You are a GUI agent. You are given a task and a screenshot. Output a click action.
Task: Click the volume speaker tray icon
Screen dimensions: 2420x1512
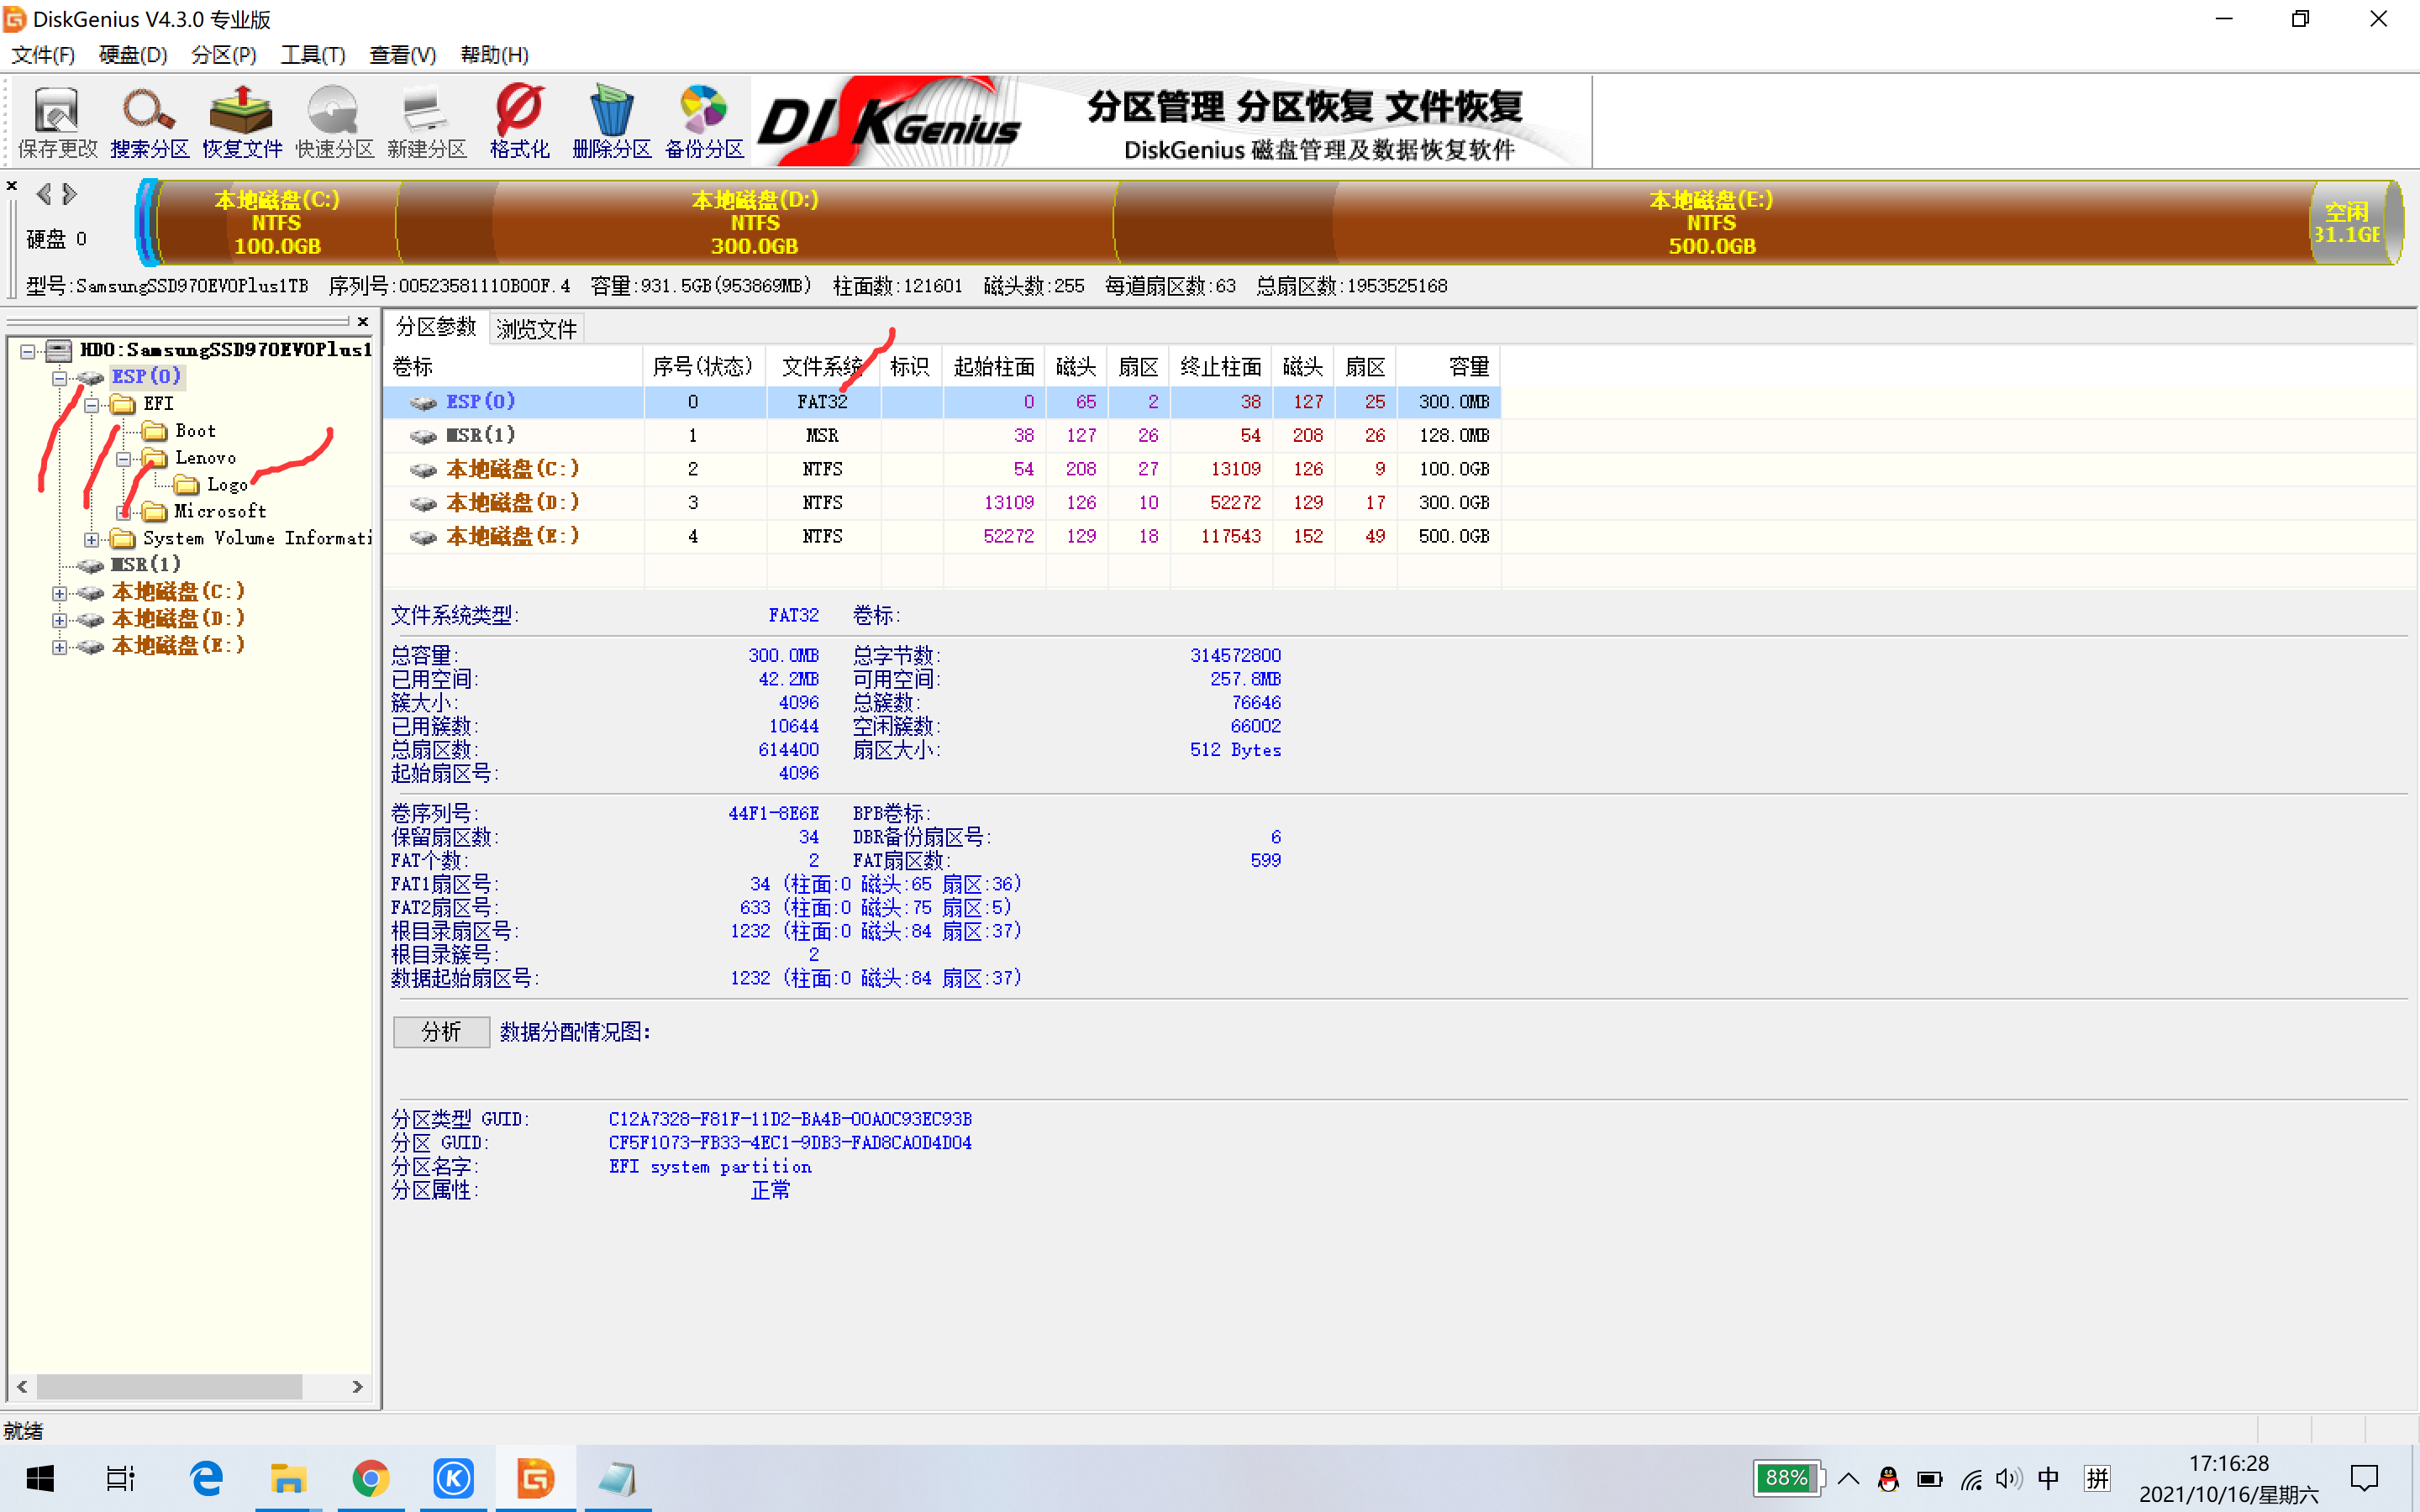[2008, 1478]
